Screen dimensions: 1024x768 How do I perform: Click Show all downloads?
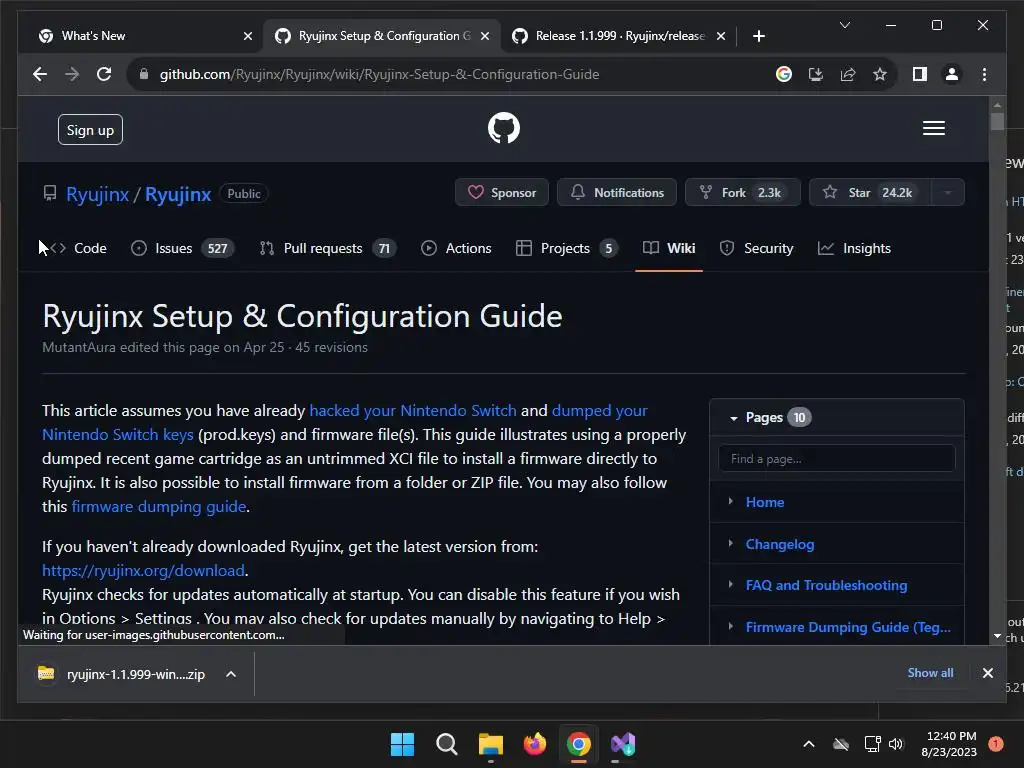pyautogui.click(x=930, y=673)
